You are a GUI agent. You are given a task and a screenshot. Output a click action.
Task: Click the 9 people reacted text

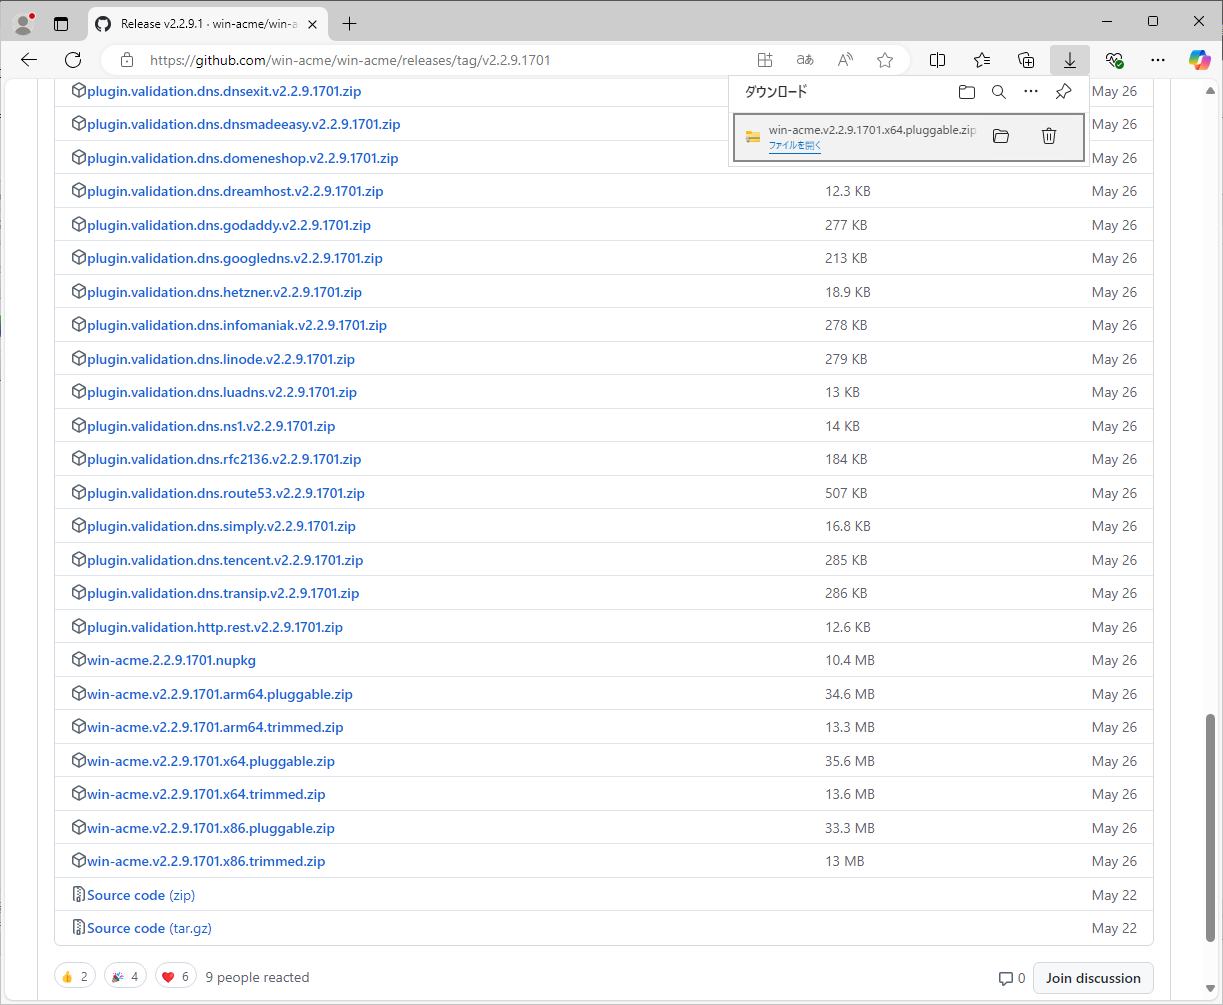[257, 977]
